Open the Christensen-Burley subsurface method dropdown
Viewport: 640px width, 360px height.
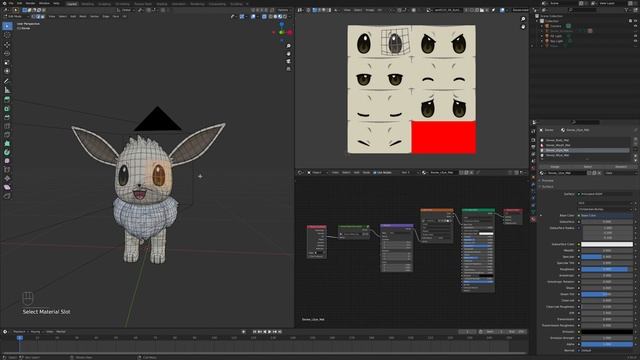point(606,209)
